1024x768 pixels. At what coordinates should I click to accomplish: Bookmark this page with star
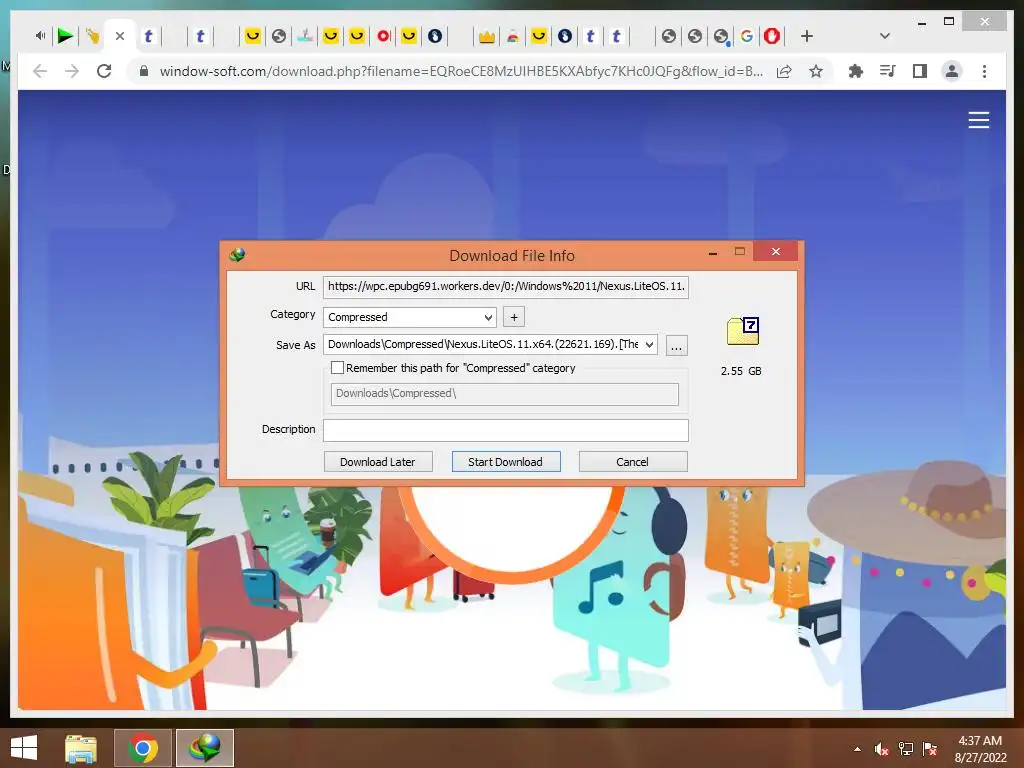coord(816,71)
